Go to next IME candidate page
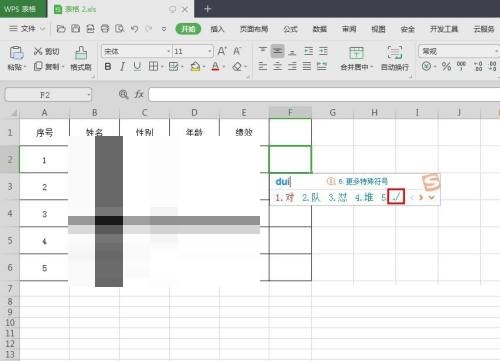Image resolution: width=500 pixels, height=361 pixels. coord(421,197)
